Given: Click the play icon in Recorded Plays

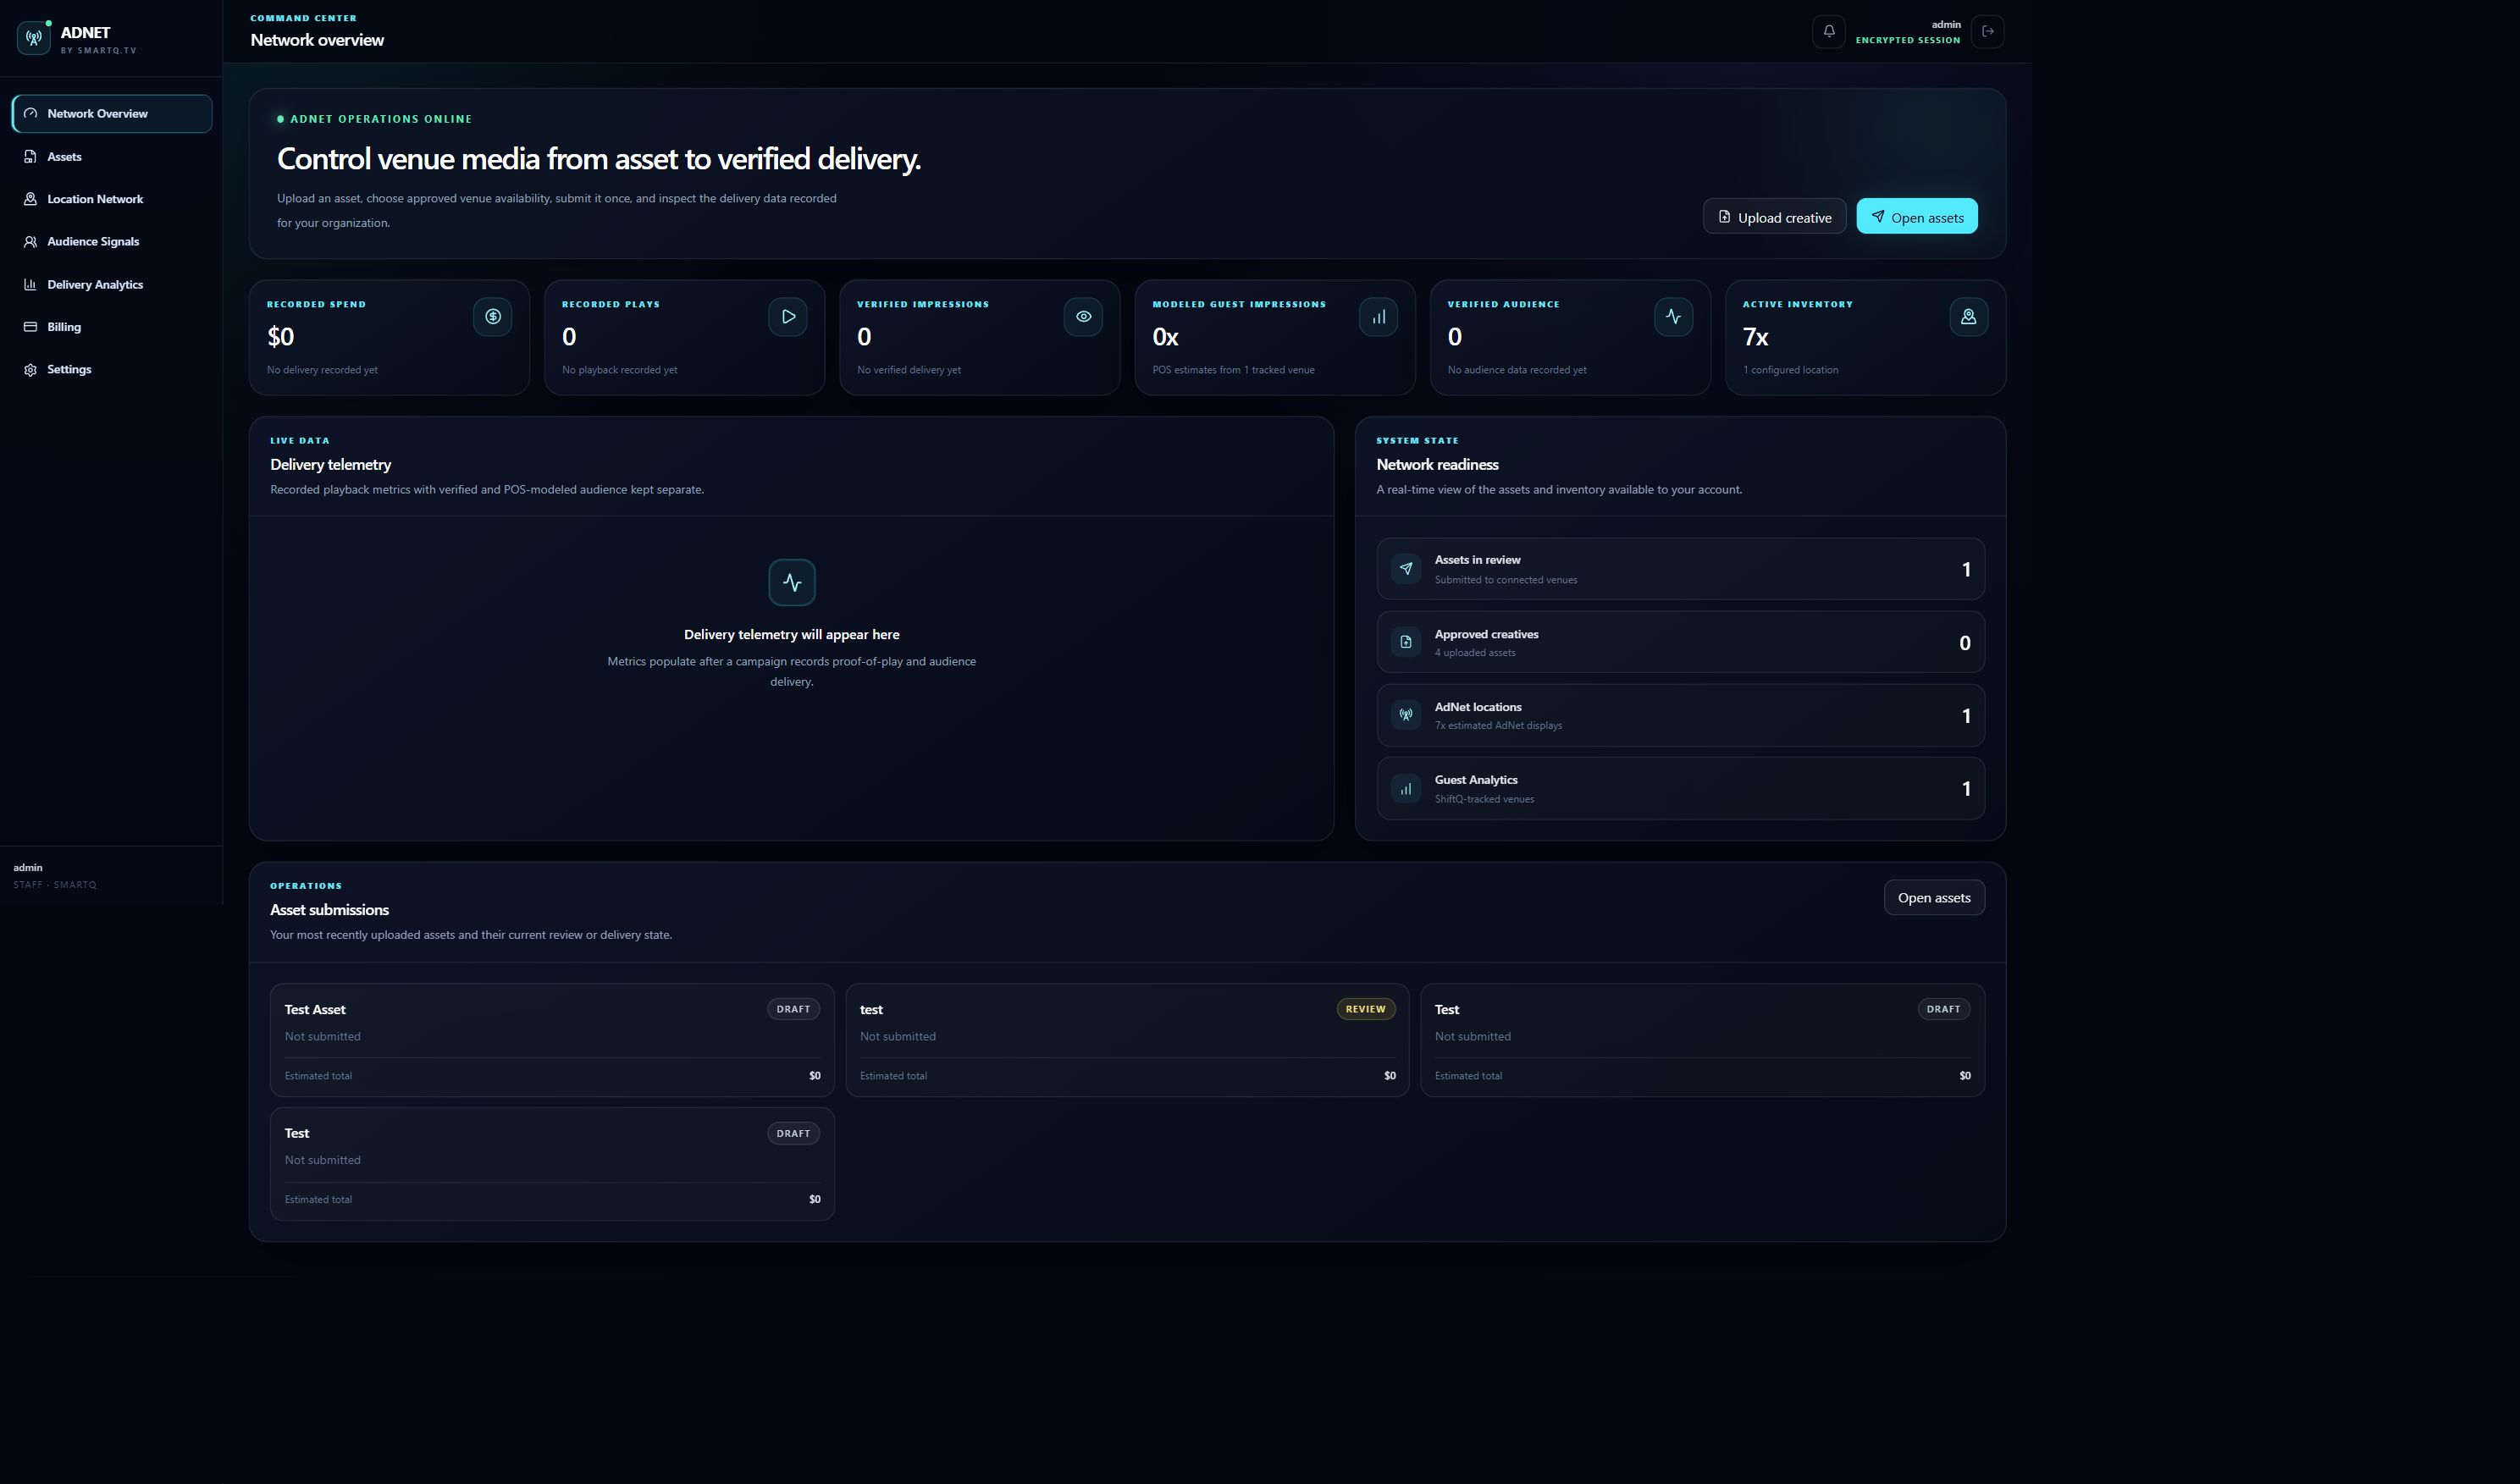Looking at the screenshot, I should pos(788,317).
